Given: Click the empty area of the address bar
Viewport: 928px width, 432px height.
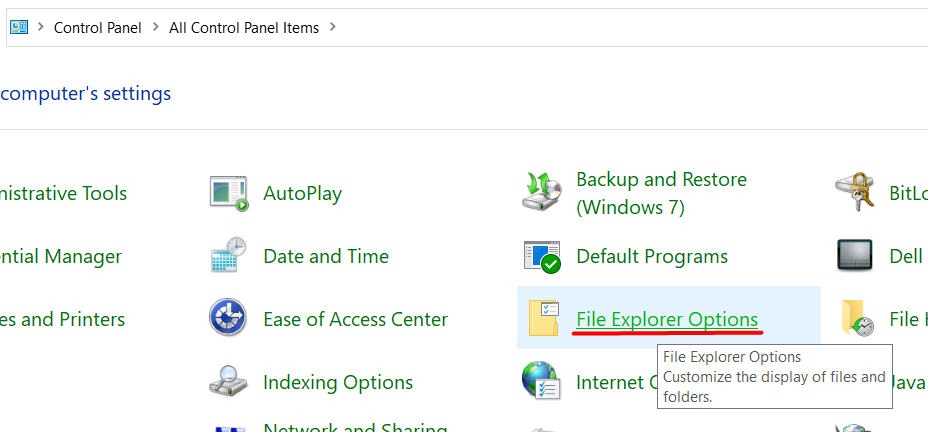Looking at the screenshot, I should [630, 28].
